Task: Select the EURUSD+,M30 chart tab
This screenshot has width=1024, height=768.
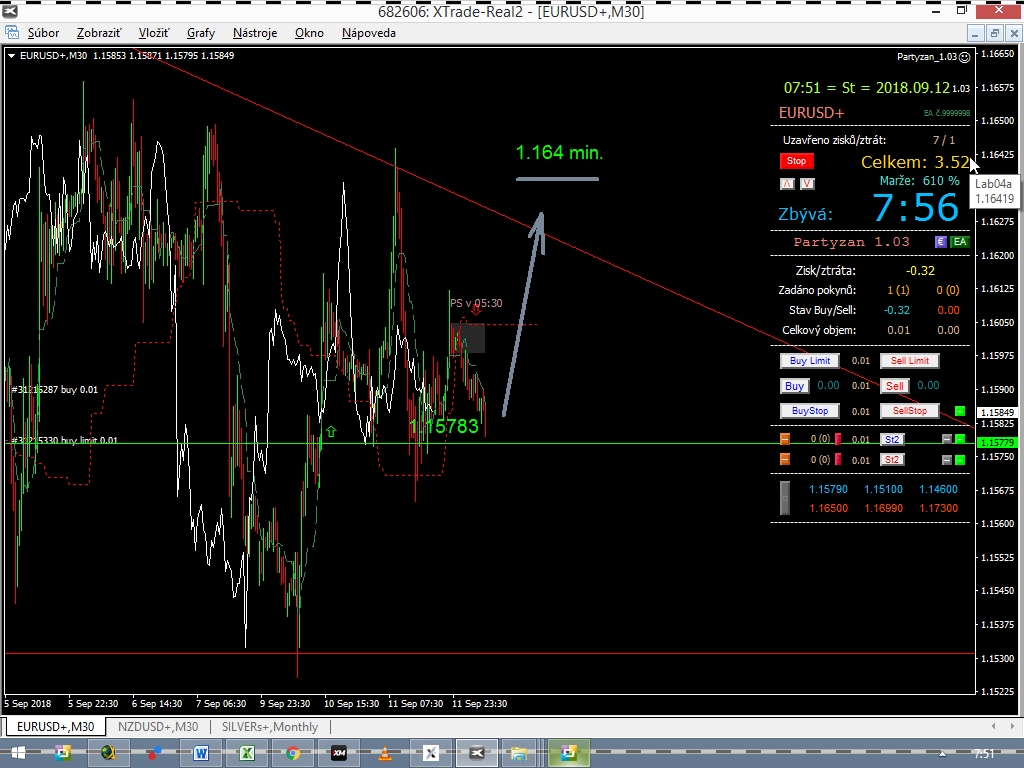Action: click(56, 727)
